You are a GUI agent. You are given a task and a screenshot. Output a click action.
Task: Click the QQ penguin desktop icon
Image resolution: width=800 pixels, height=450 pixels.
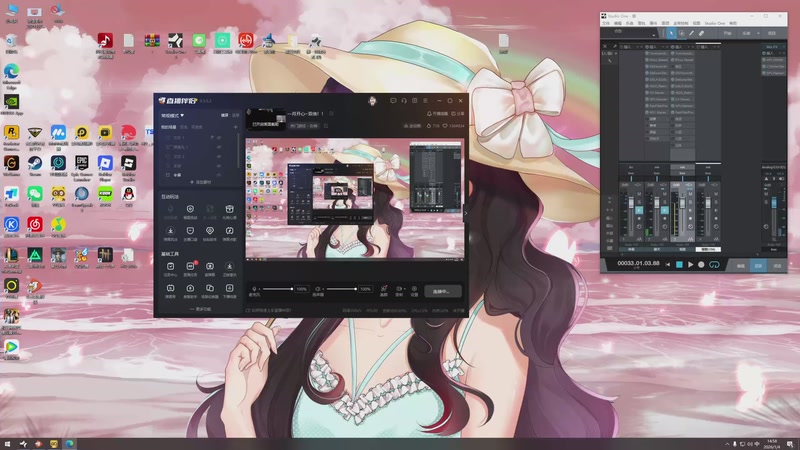coord(129,195)
